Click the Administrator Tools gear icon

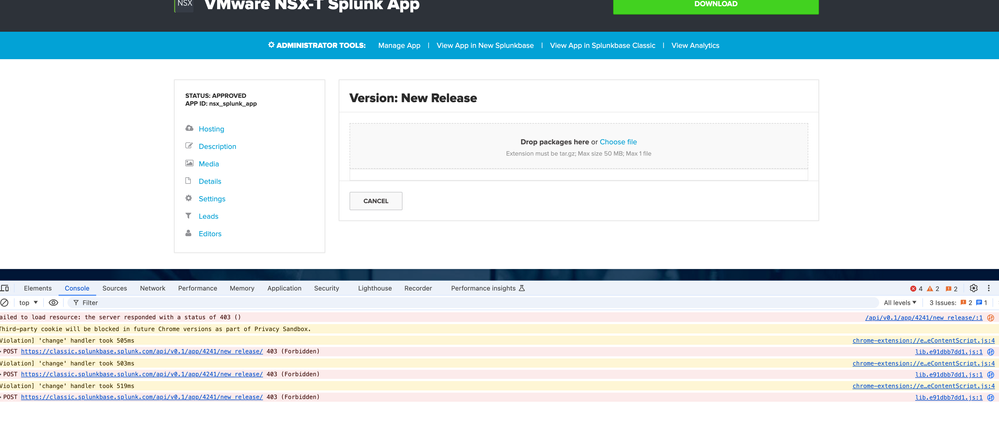pos(271,45)
